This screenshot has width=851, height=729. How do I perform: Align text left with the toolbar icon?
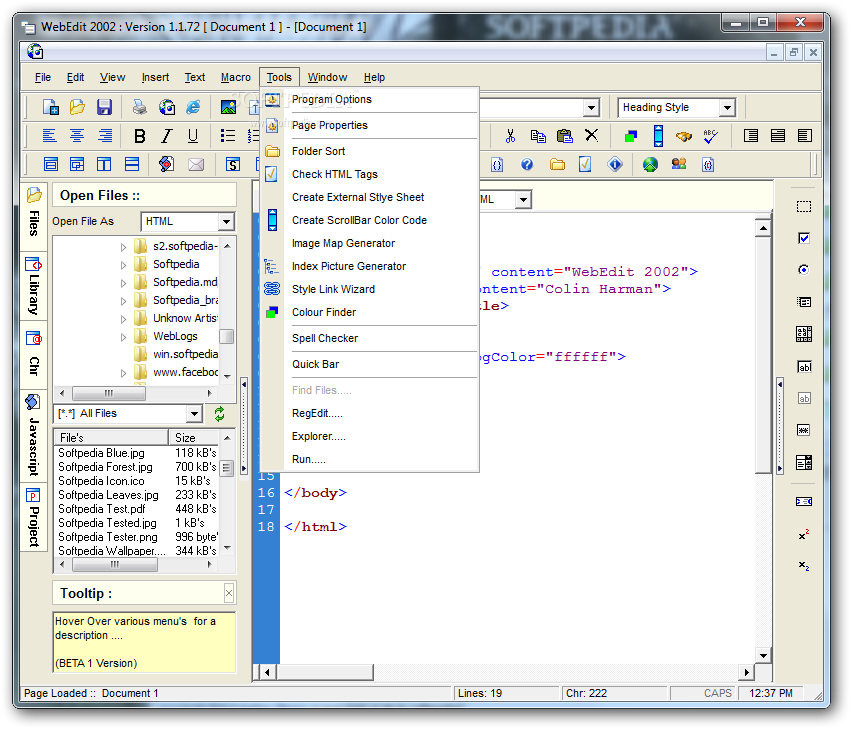coord(49,135)
